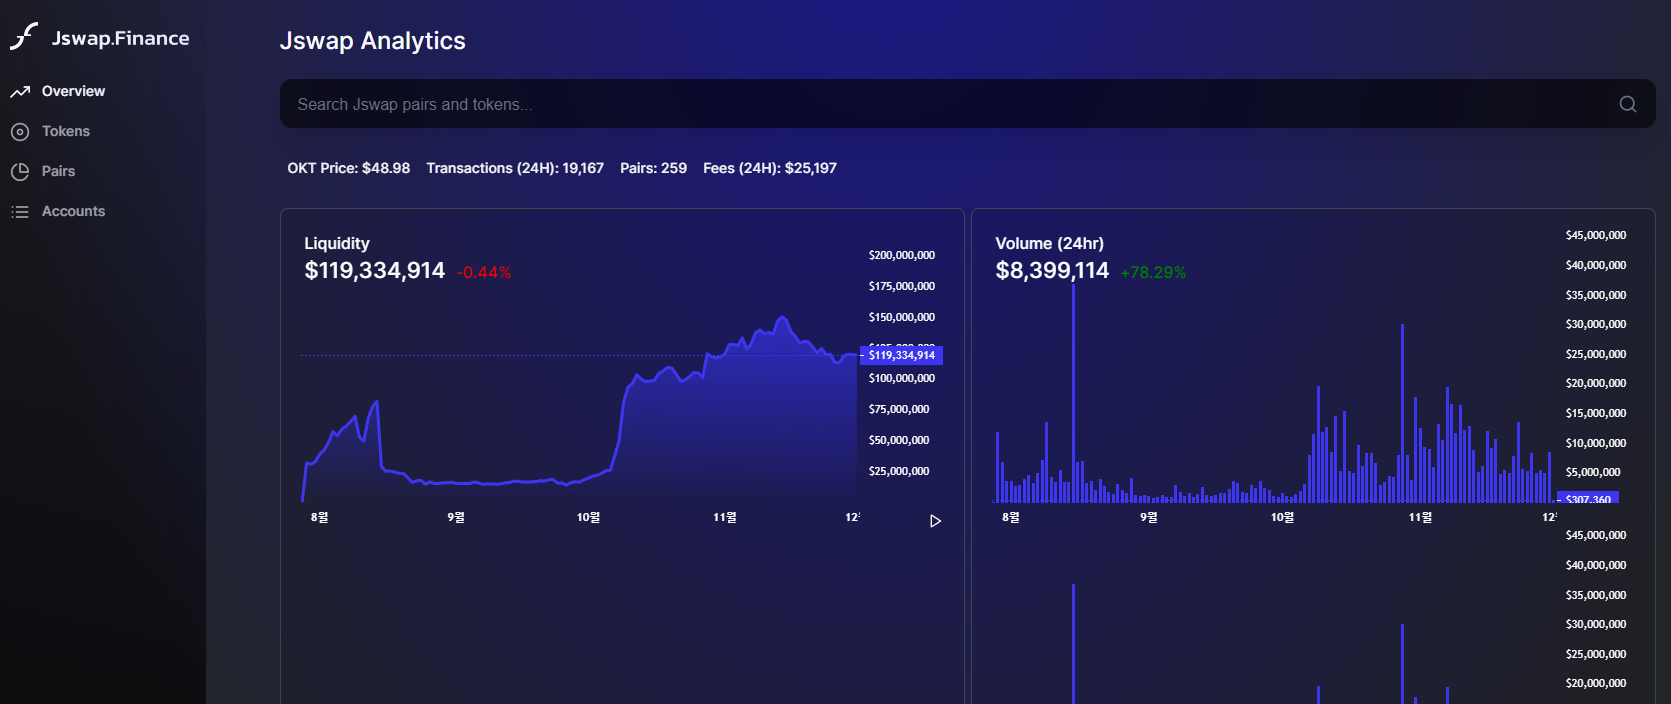Click the Liquidity chart title
The image size is (1671, 704).
click(x=337, y=243)
